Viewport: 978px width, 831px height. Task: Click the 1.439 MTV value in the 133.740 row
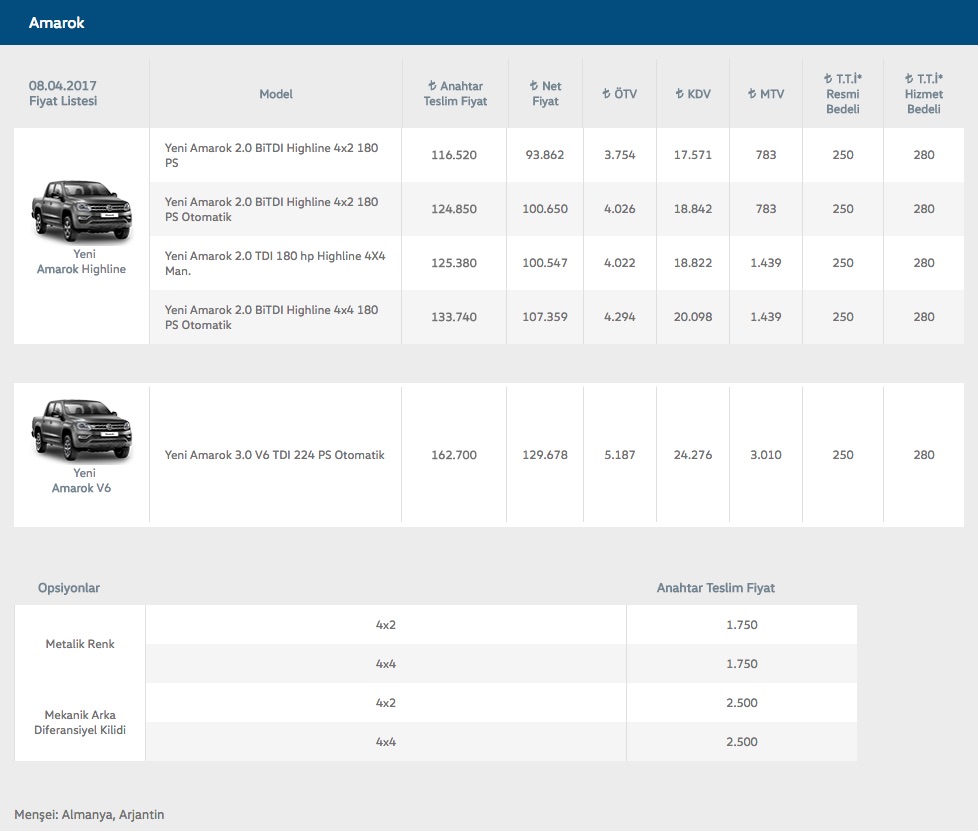click(766, 317)
